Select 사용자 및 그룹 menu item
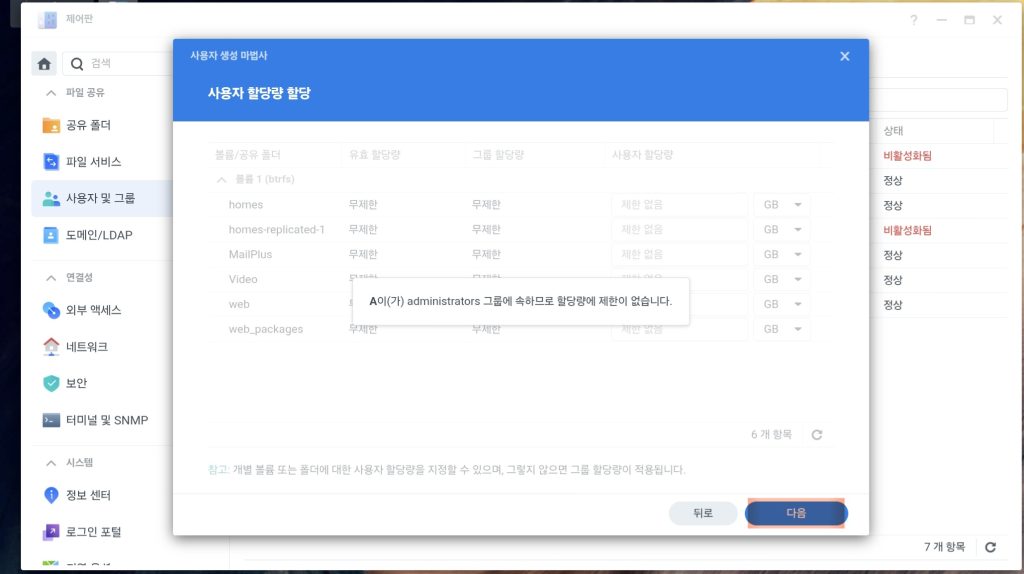The image size is (1024, 574). [x=99, y=198]
